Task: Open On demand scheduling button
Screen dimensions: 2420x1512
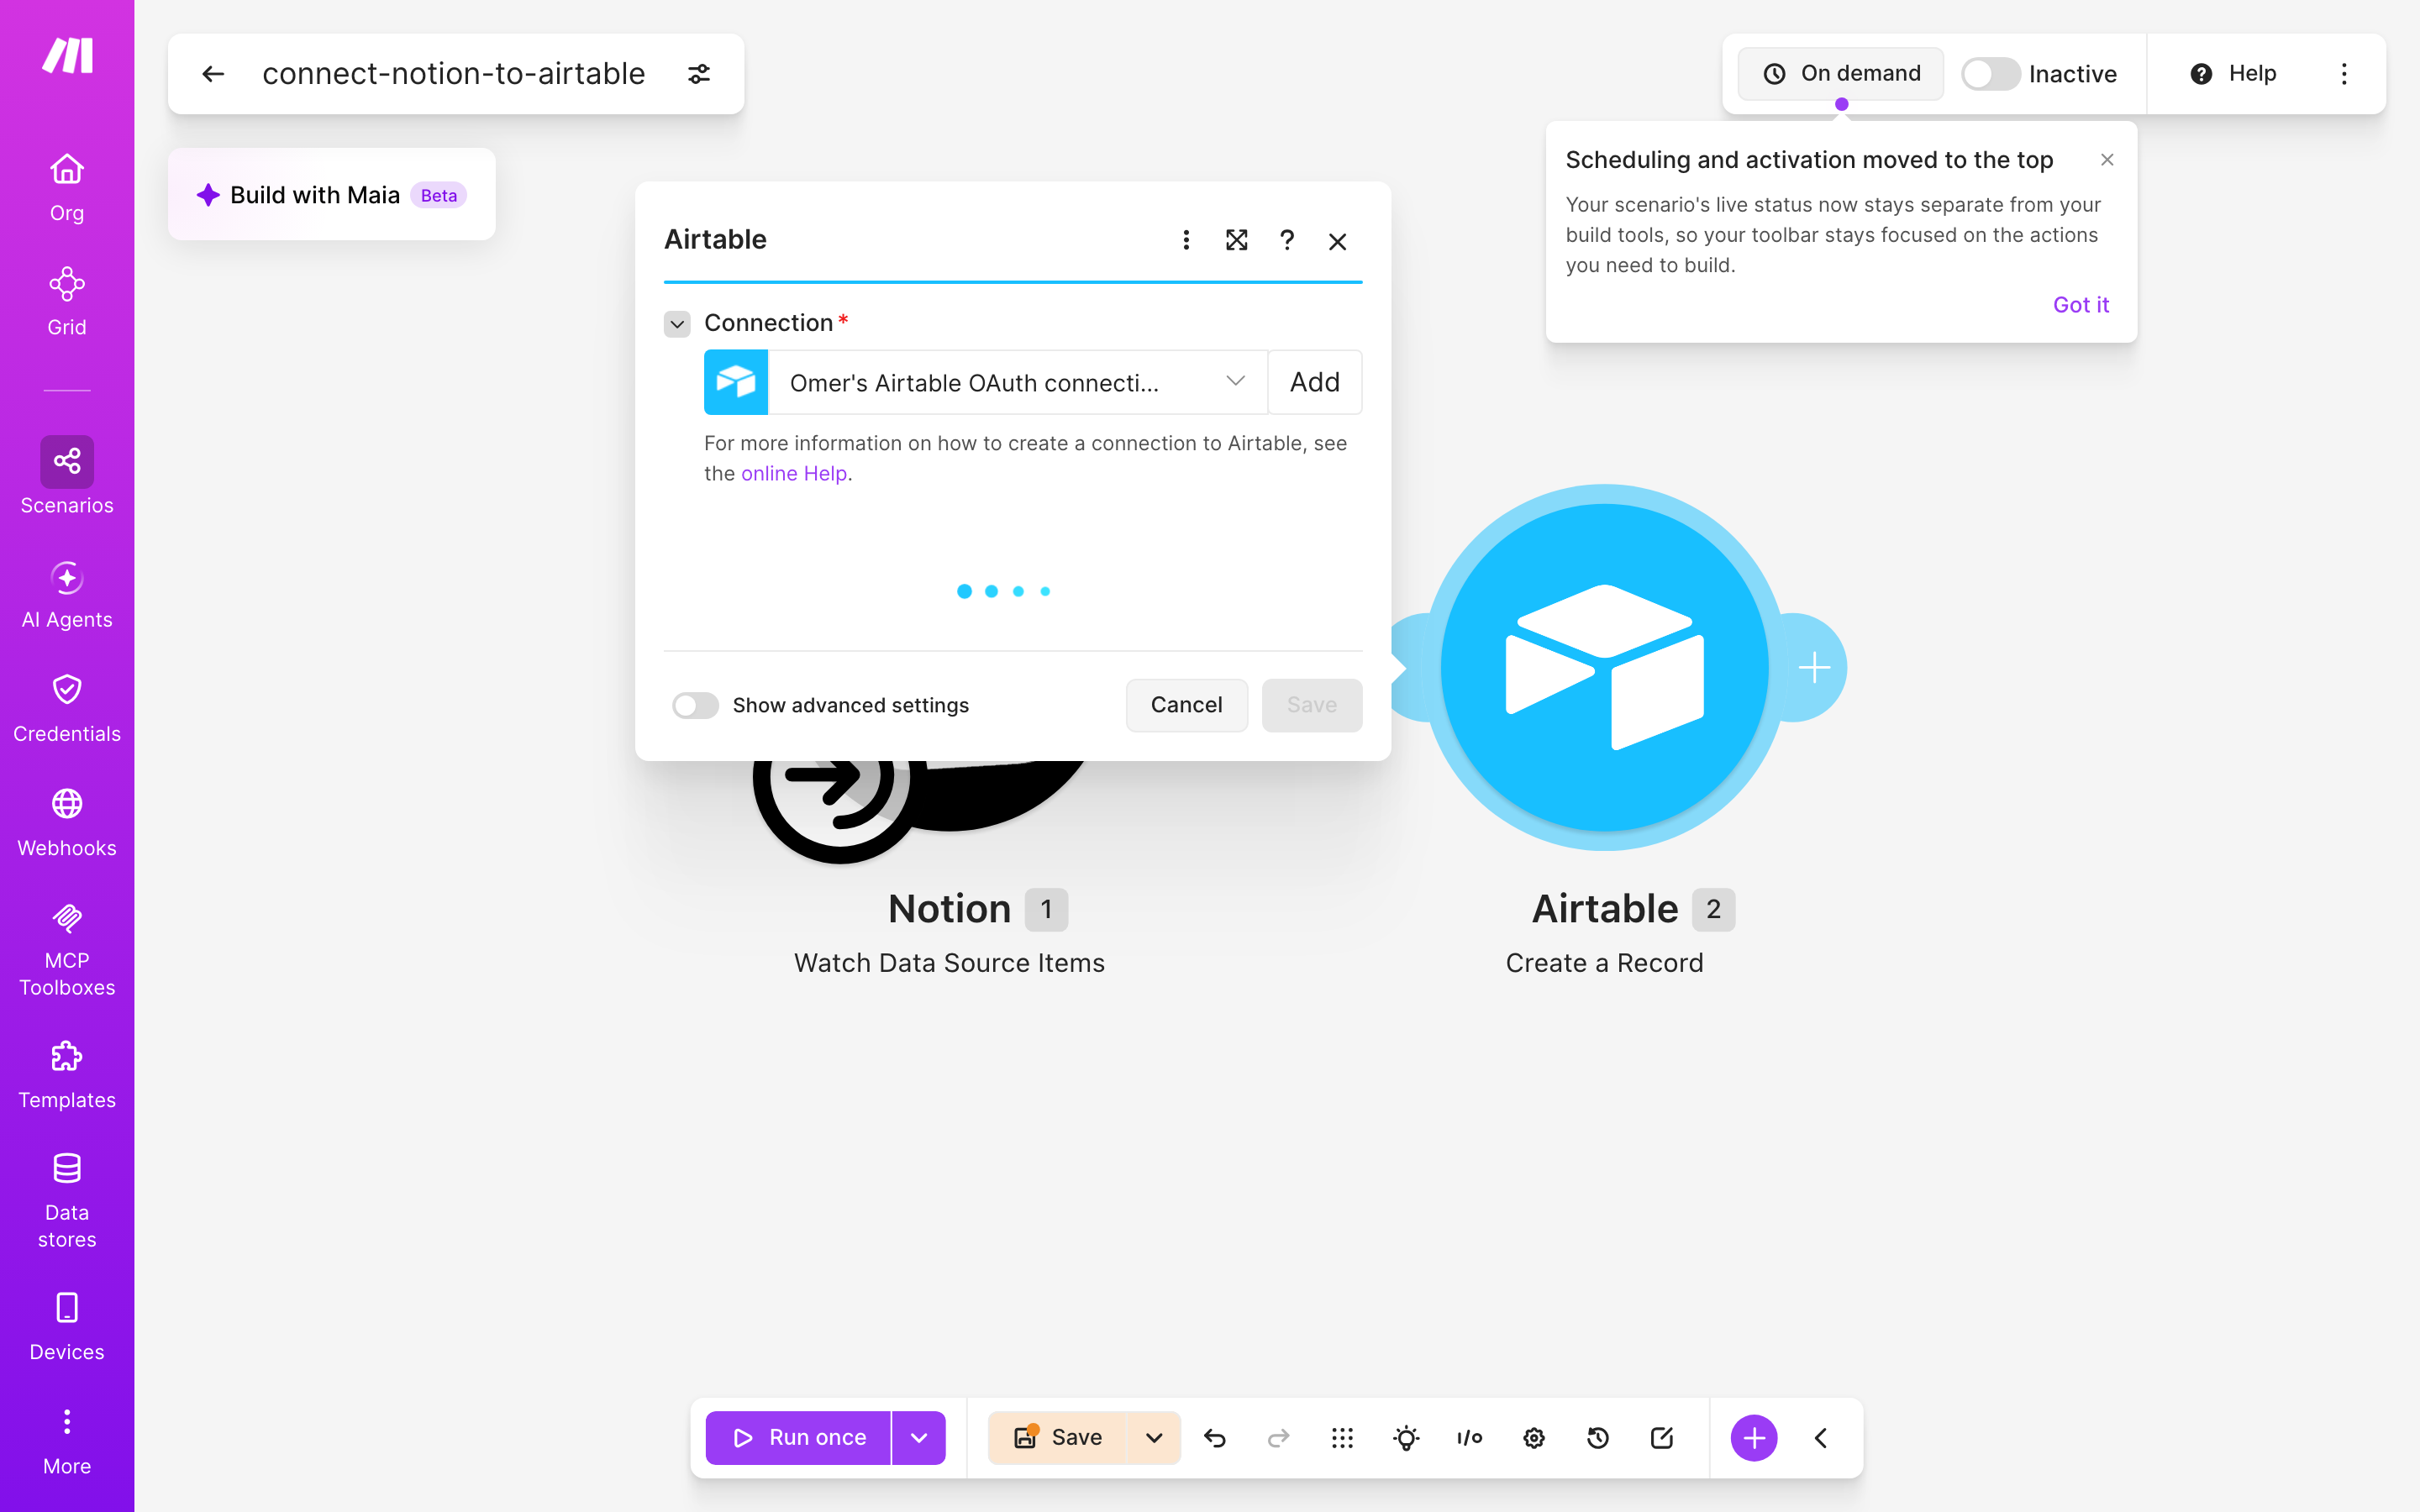Action: click(1841, 74)
